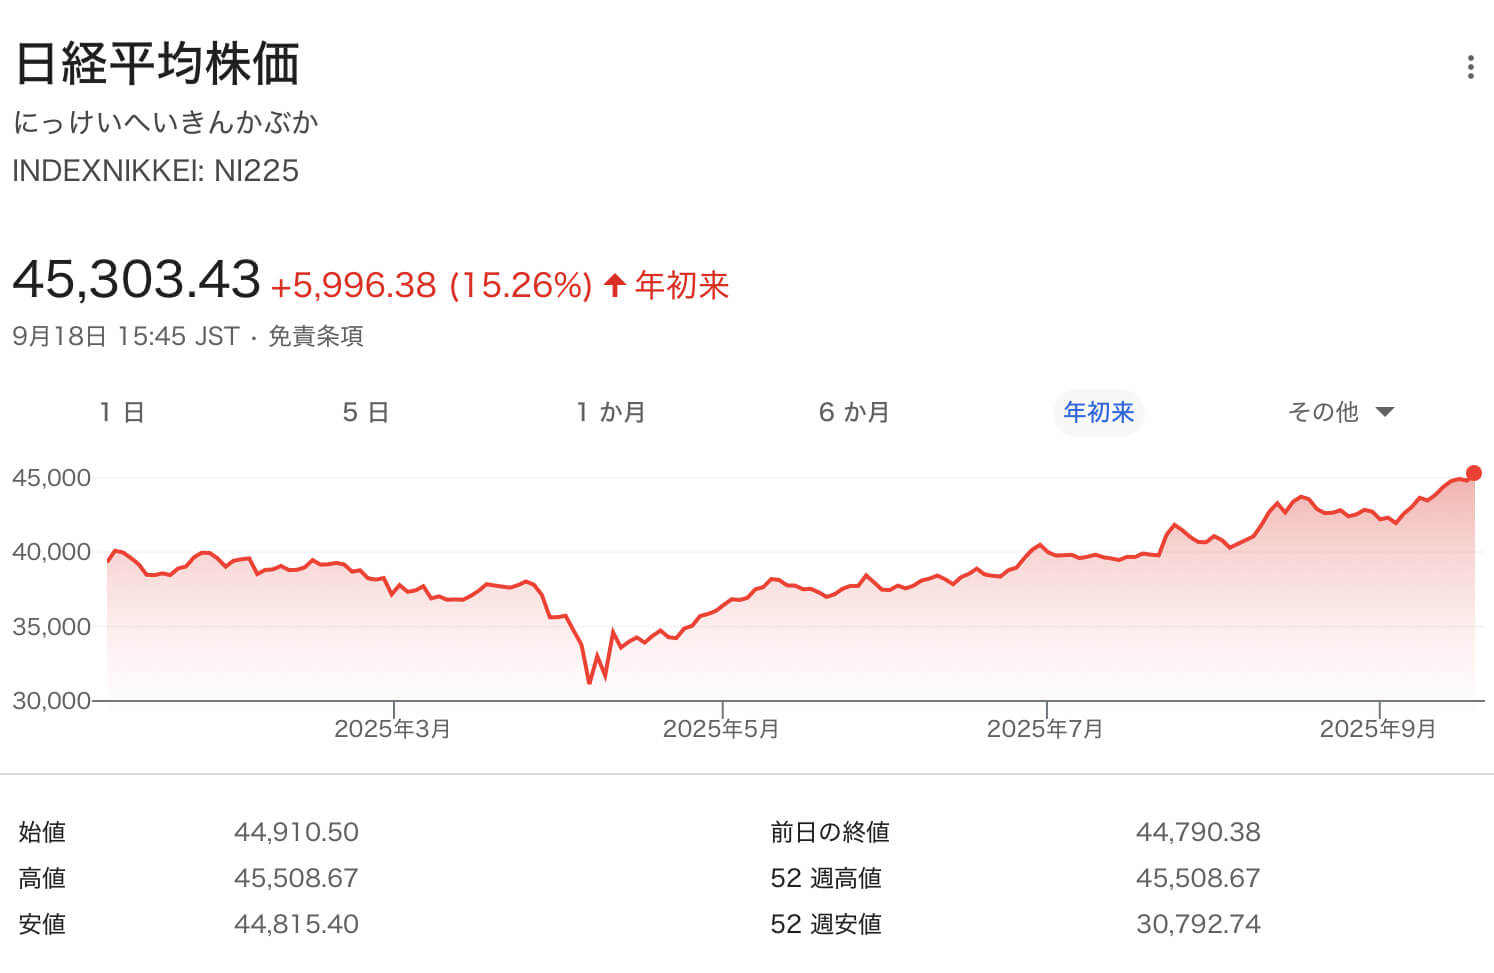Click the 45,000 y-axis label
Screen dimensions: 1494x973
pyautogui.click(x=51, y=478)
